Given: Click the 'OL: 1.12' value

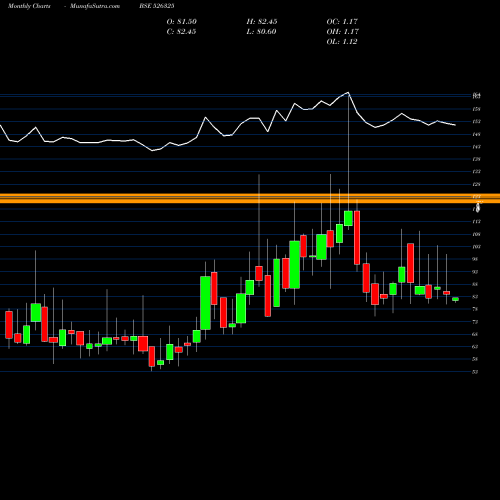Looking at the screenshot, I should 342,42.
